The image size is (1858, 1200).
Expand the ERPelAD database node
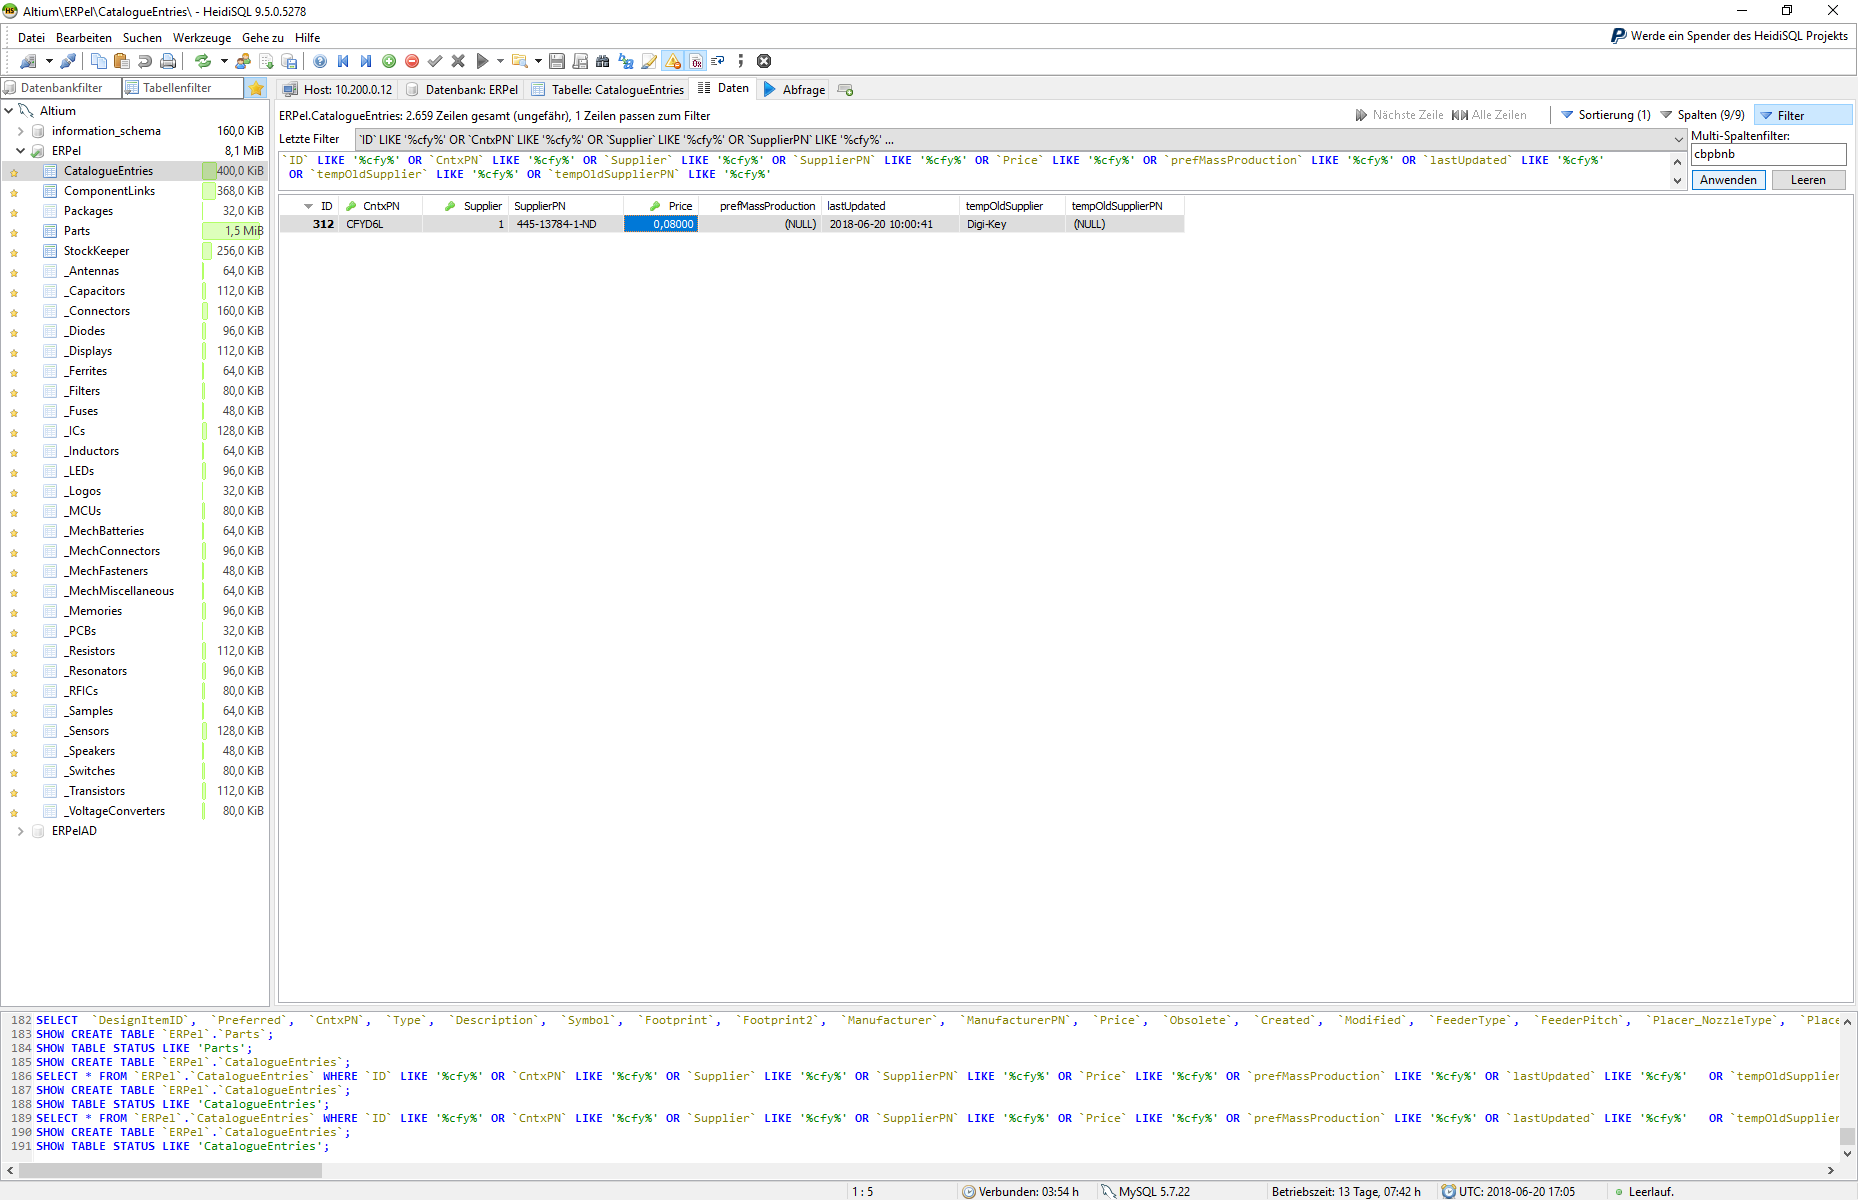(20, 831)
